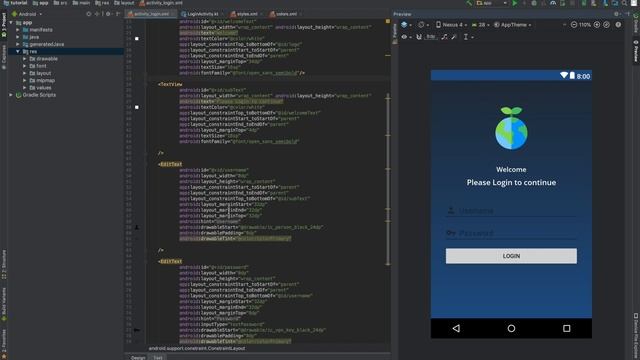The height and width of the screenshot is (360, 640).
Task: Click the debug bug icon in the top toolbar
Action: [x=534, y=3]
